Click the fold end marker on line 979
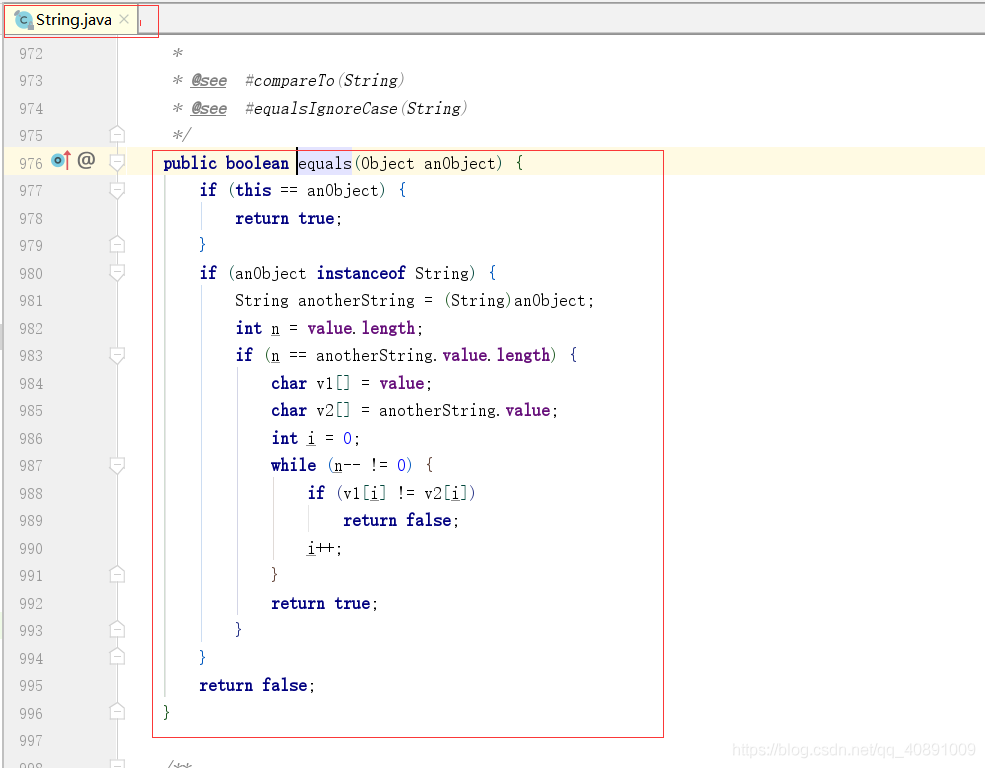 (x=117, y=244)
